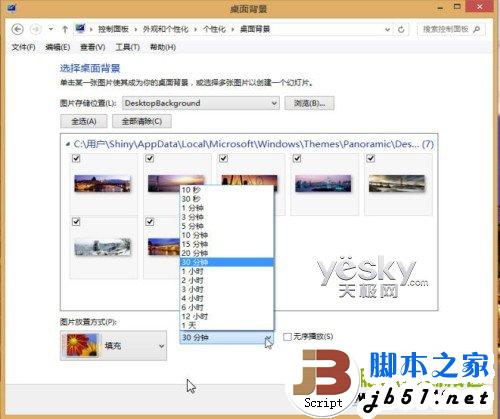Screen dimensions: 500x419
Task: Choose 6 小时 interval option
Action: 227,307
